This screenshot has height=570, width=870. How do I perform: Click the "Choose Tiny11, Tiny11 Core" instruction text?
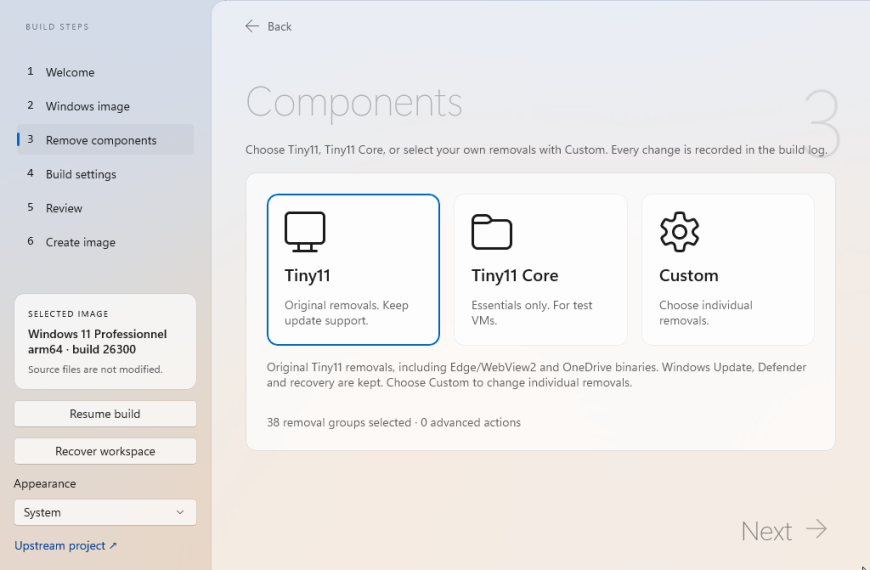pyautogui.click(x=536, y=150)
